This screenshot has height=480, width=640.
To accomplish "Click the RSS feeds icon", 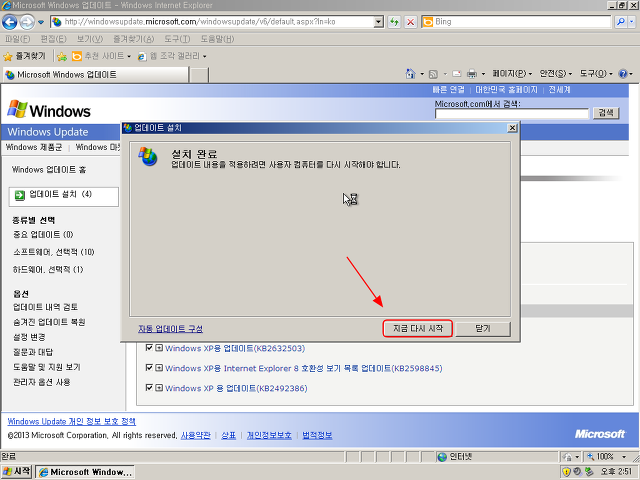I will click(x=433, y=74).
